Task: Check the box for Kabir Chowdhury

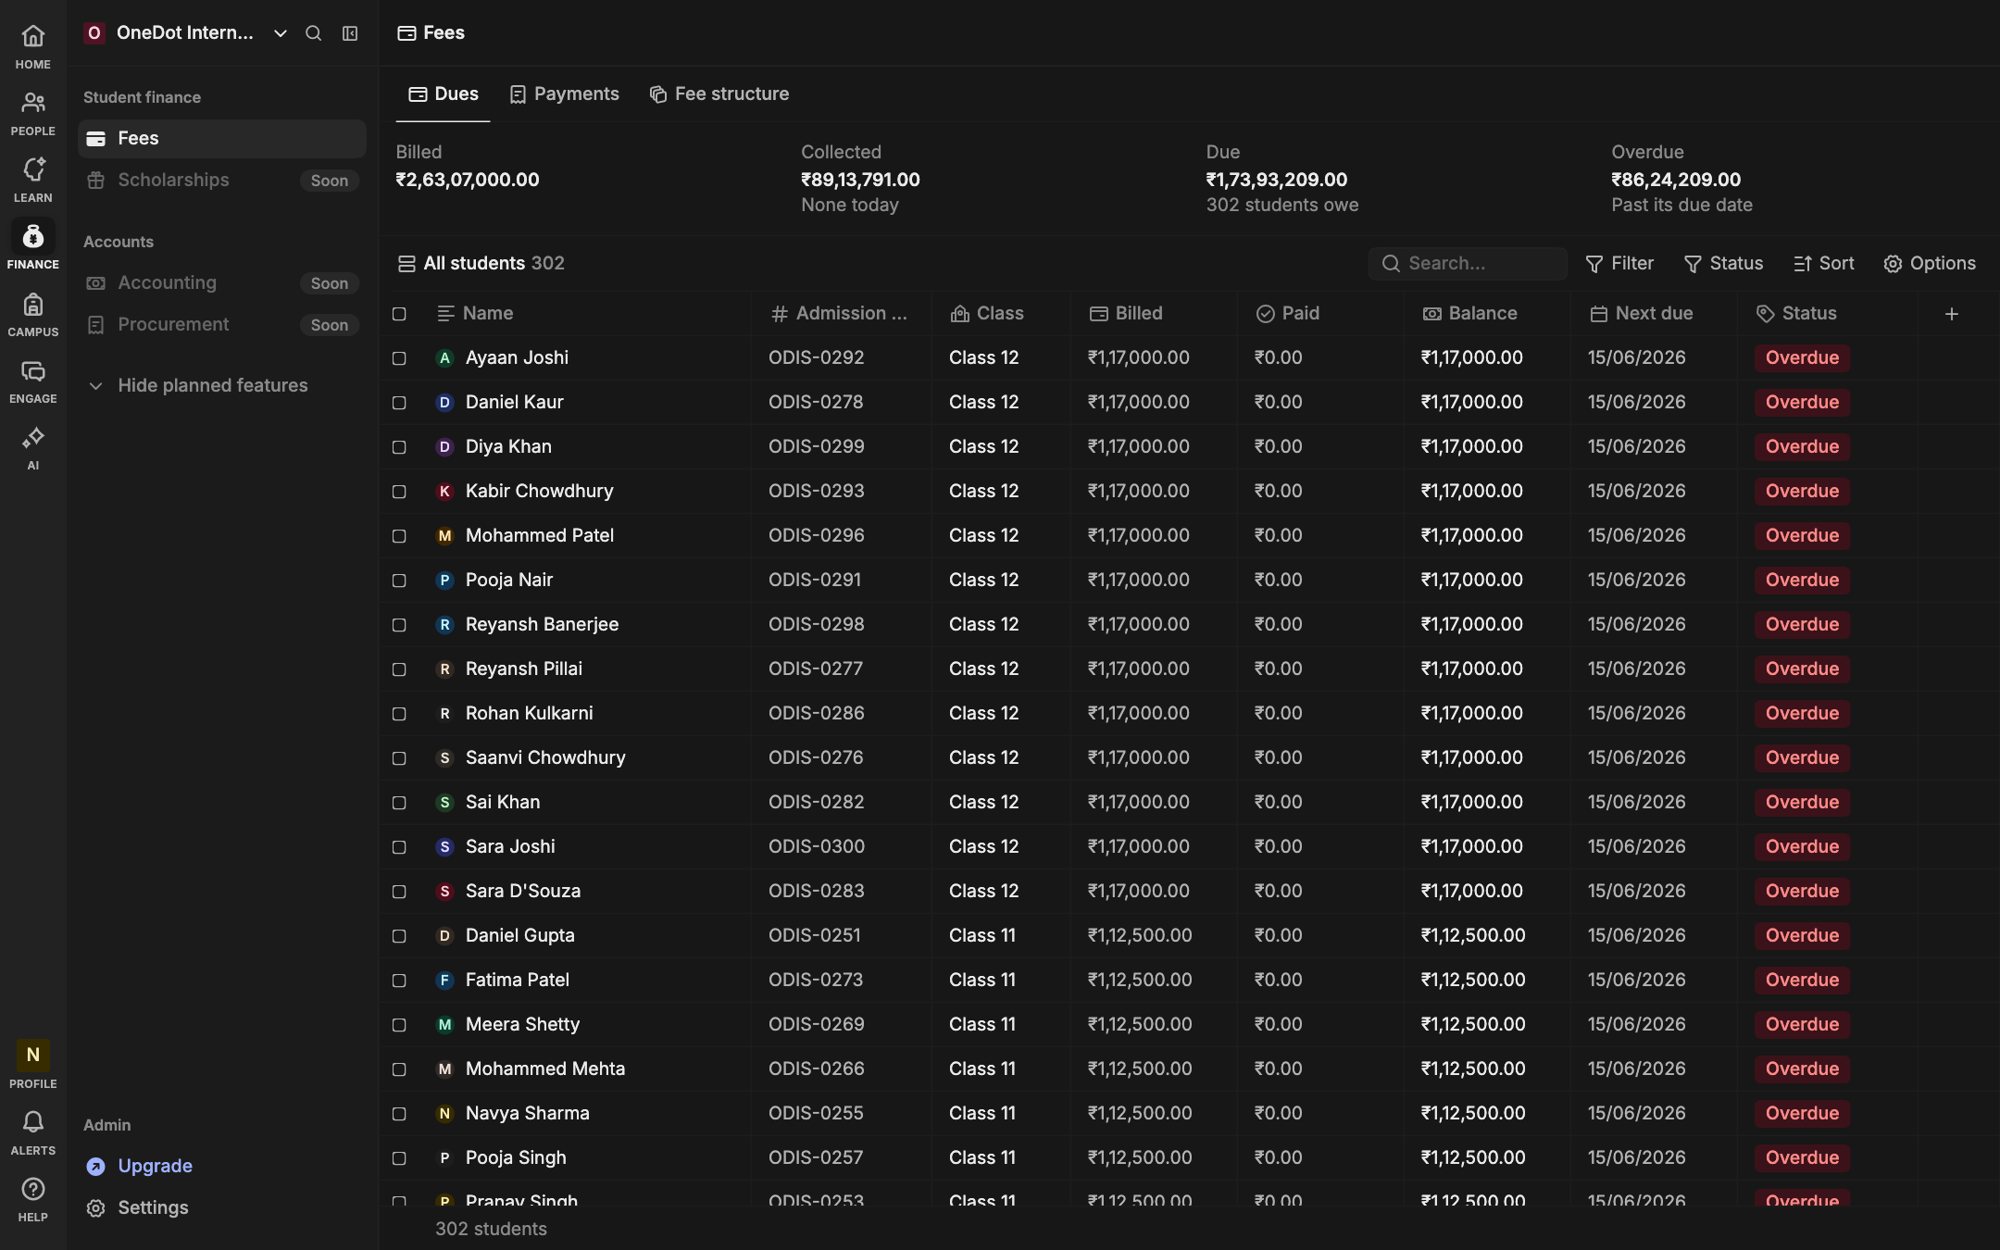Action: click(x=399, y=491)
